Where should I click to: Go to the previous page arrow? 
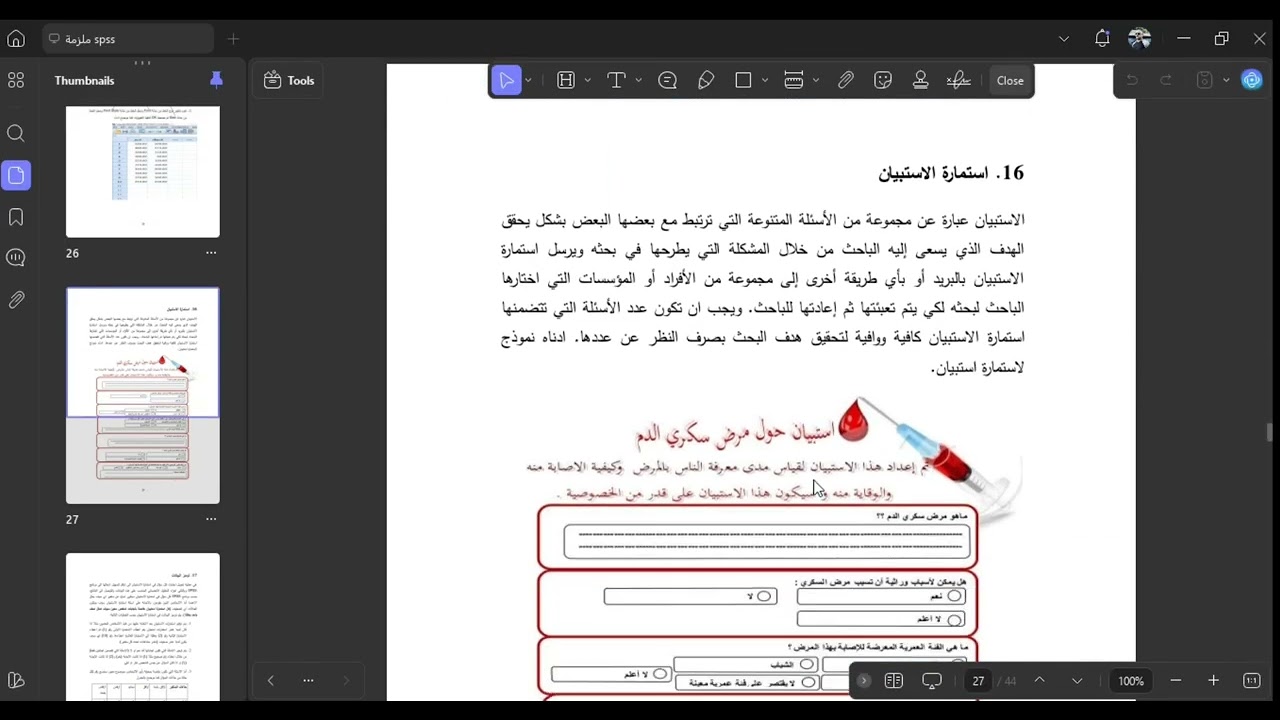click(1039, 681)
